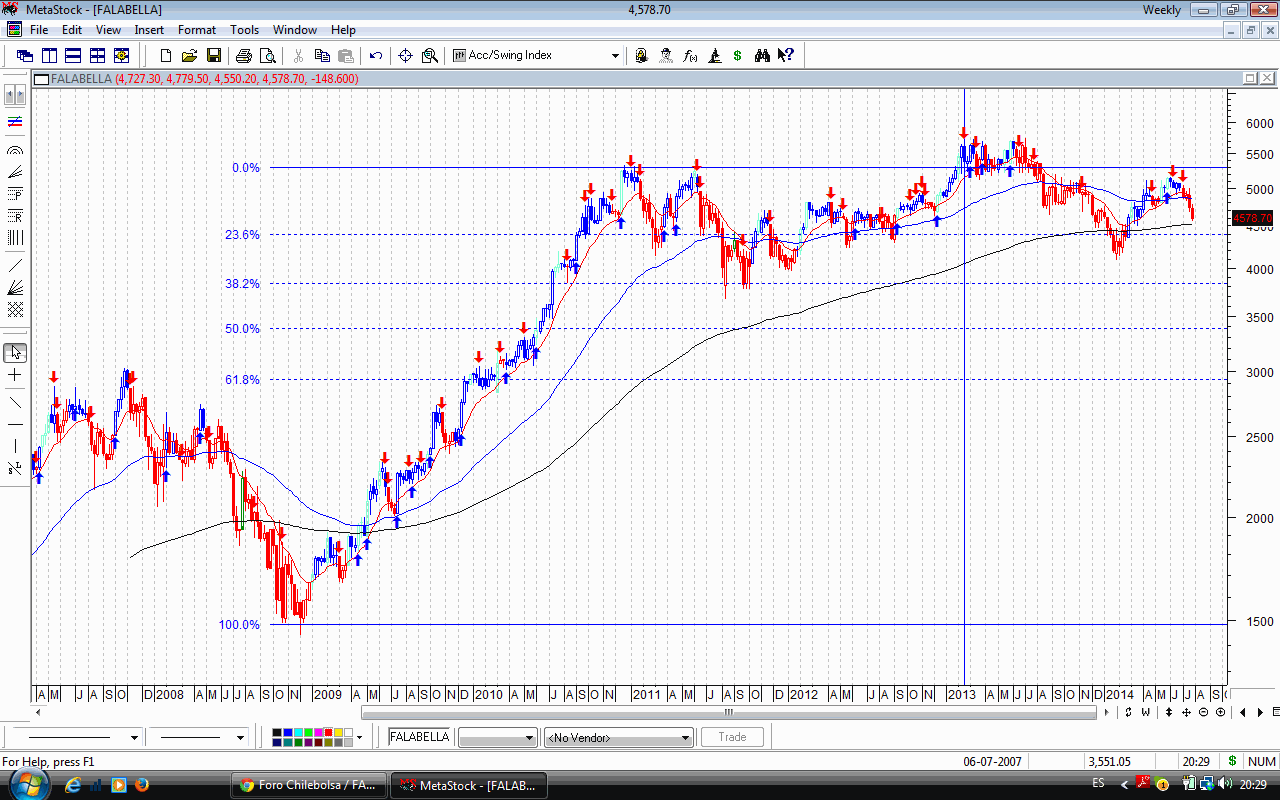Expand the Acc/Swing Index indicator dropdown
The width and height of the screenshot is (1280, 800).
[615, 56]
